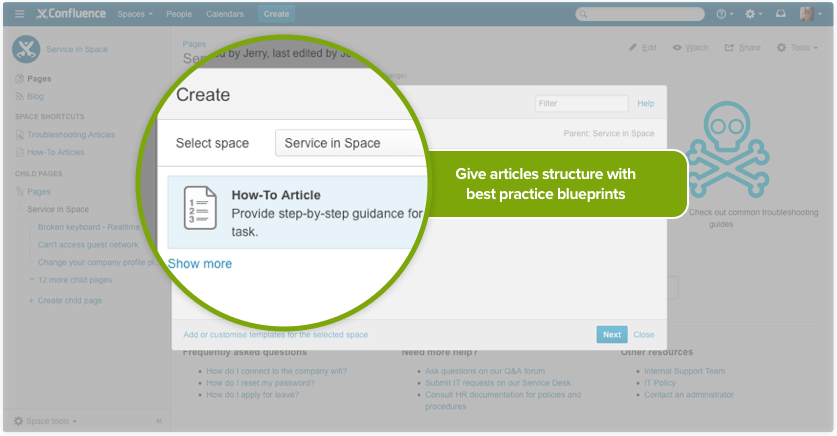The image size is (837, 436).
Task: Open the notifications inbox icon
Action: pyautogui.click(x=780, y=14)
